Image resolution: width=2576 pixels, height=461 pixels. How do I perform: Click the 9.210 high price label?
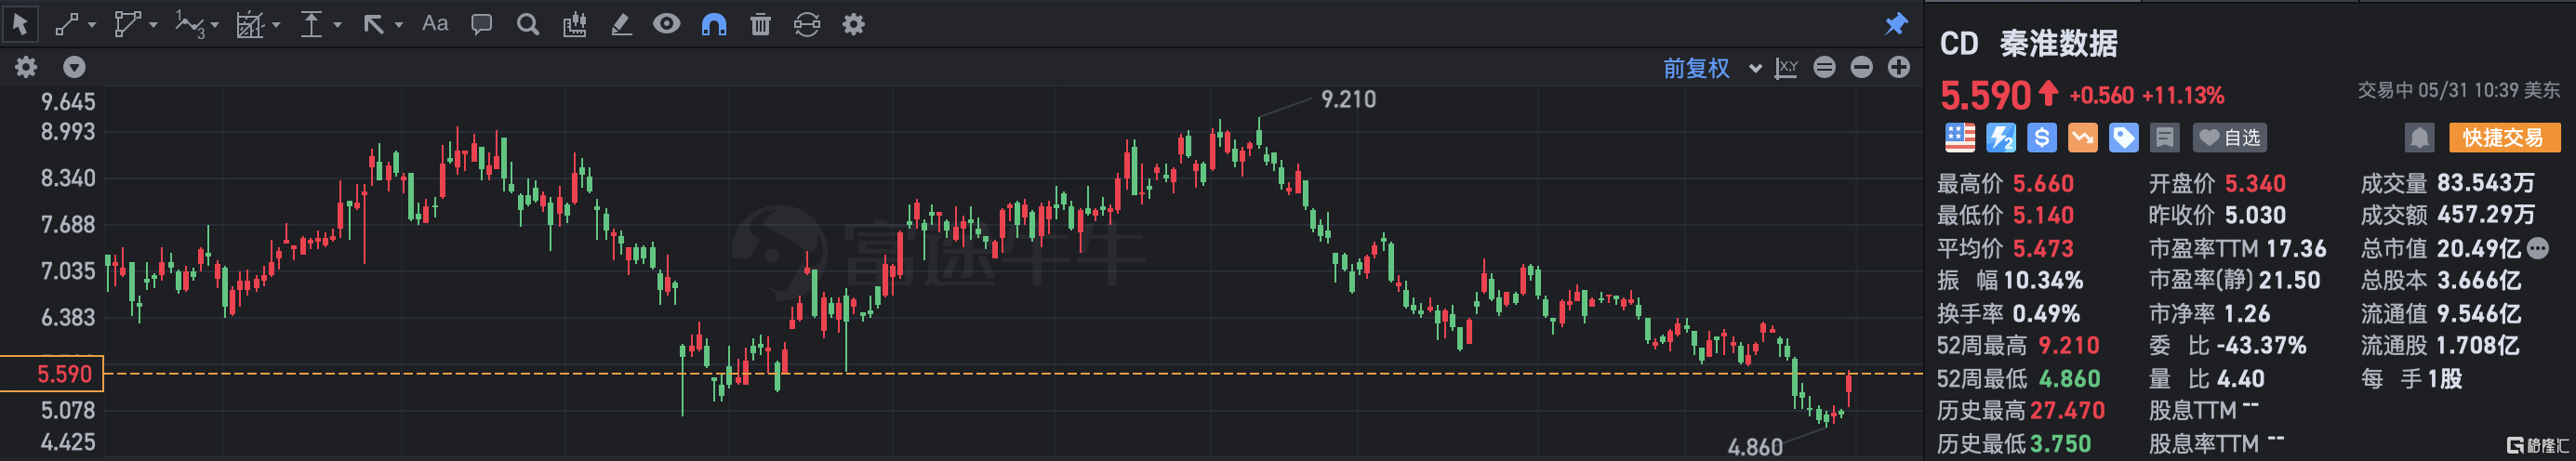(x=1348, y=99)
